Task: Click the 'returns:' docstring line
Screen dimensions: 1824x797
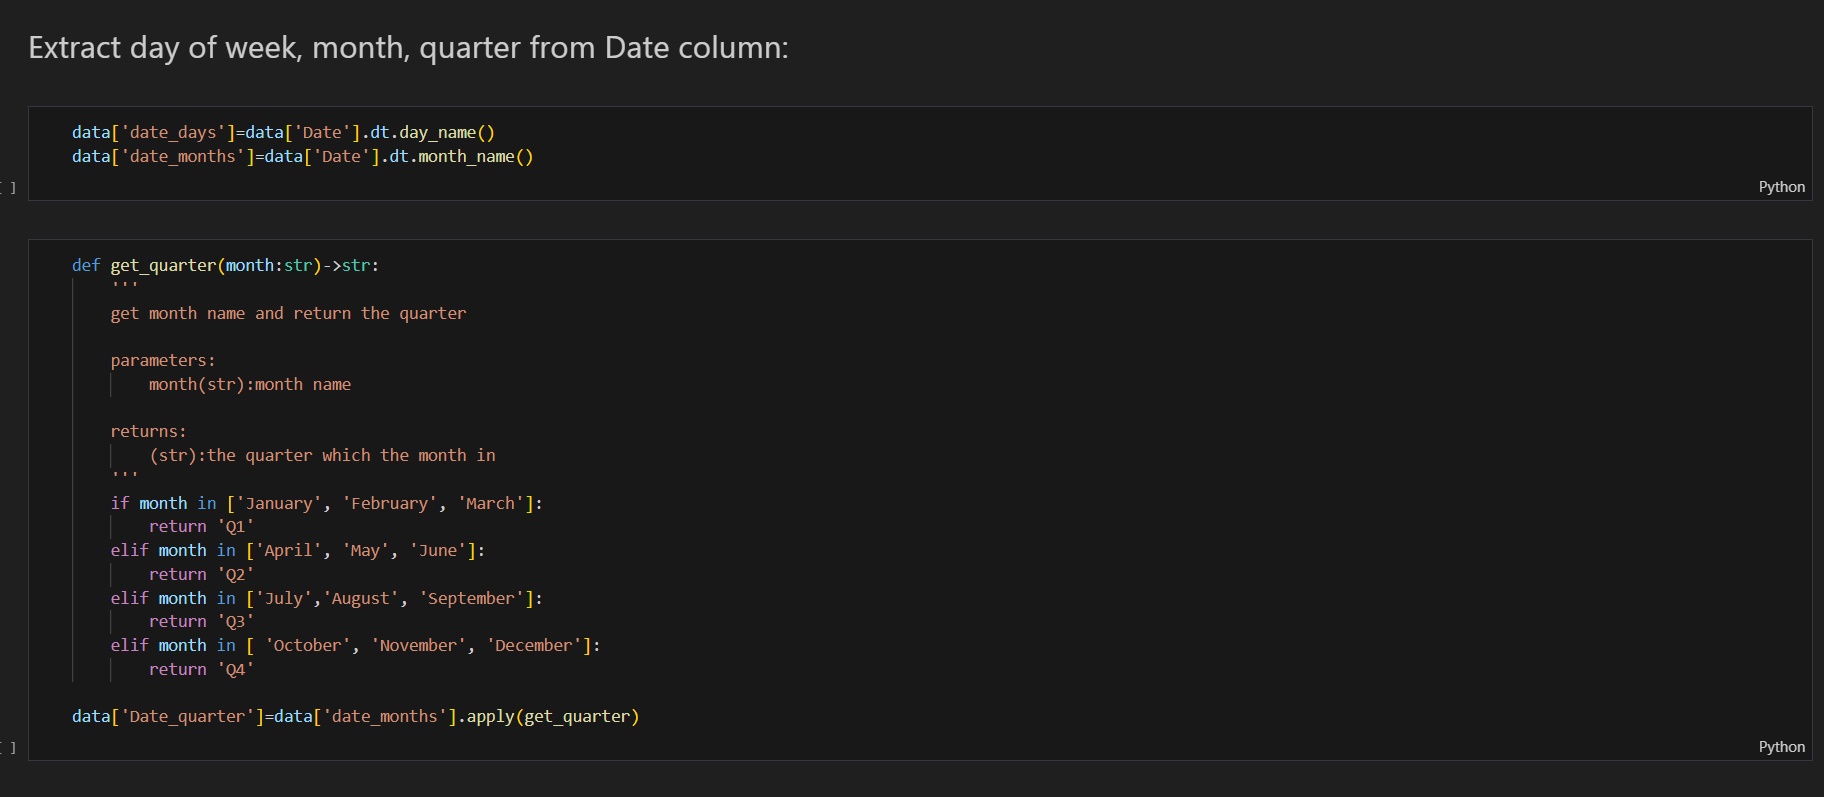Action: (148, 432)
